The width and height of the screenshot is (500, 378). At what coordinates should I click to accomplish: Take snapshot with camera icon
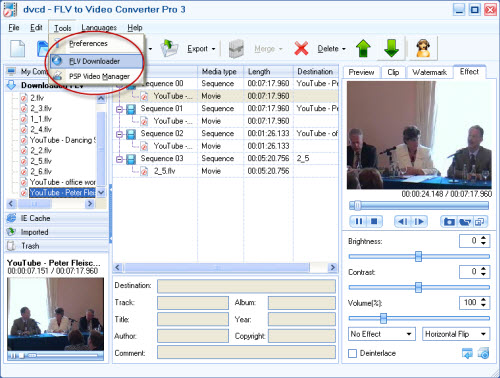click(449, 221)
